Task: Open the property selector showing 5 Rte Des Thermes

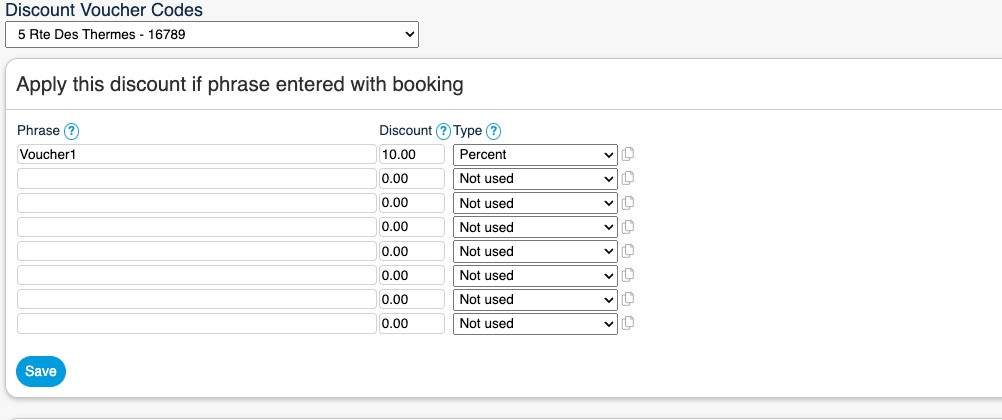Action: 211,34
